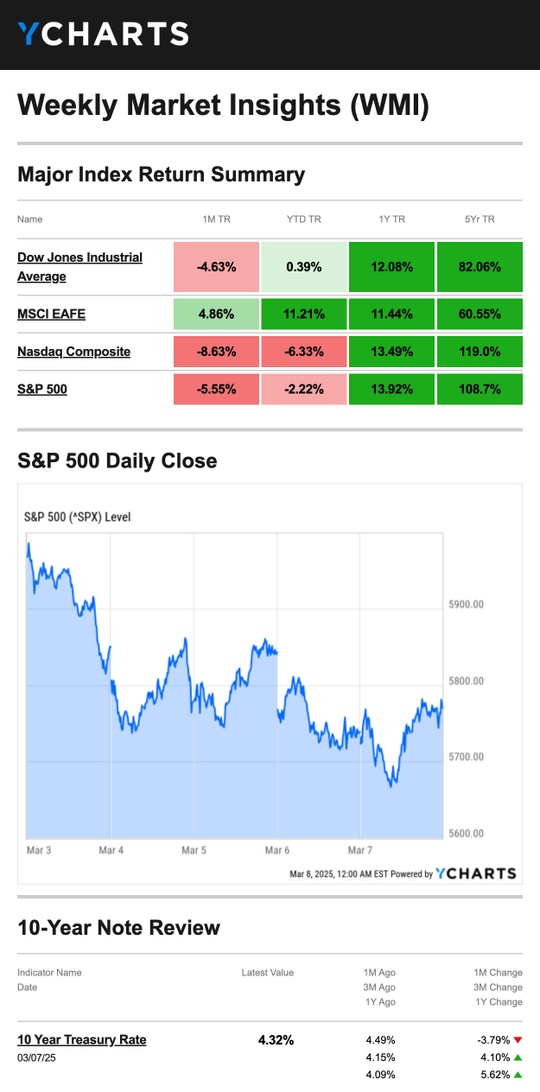Open the S&P 500 index link

[43, 389]
